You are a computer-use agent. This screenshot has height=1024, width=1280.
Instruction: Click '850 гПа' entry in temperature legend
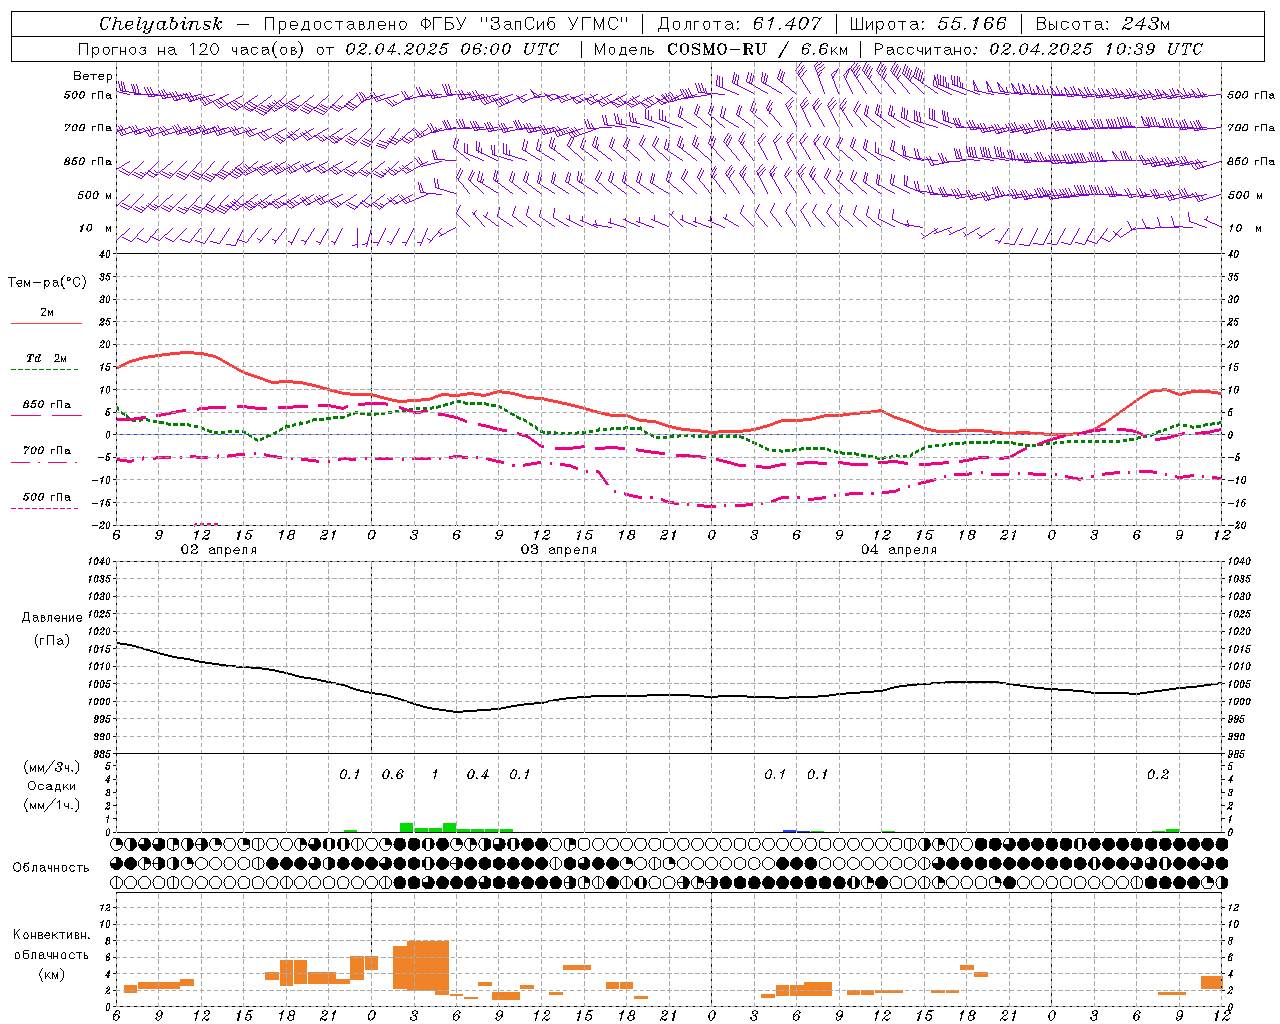point(47,405)
